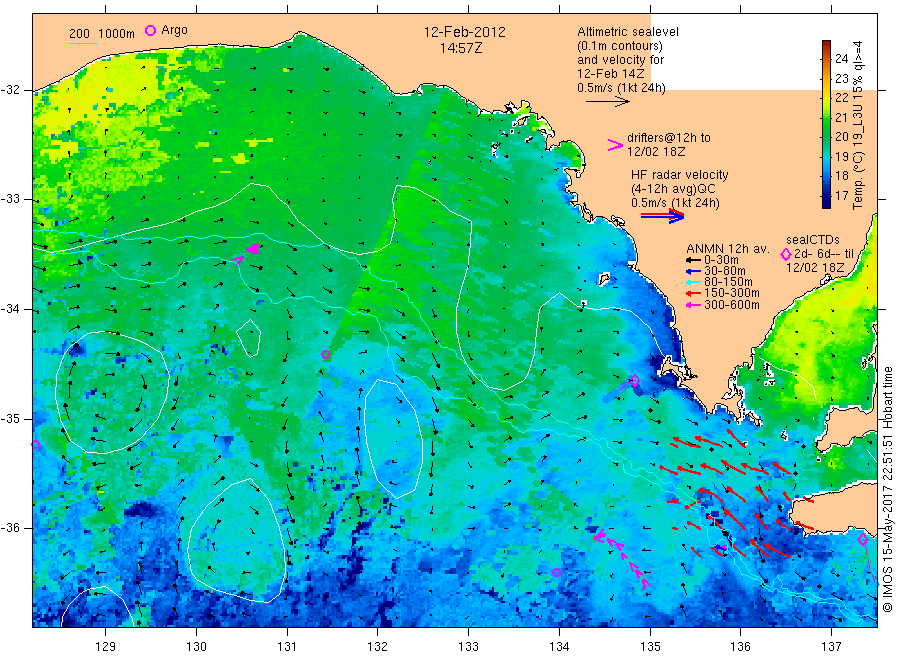Click the '(4-12h avg)QC' text
The image size is (900, 660).
pyautogui.click(x=673, y=189)
